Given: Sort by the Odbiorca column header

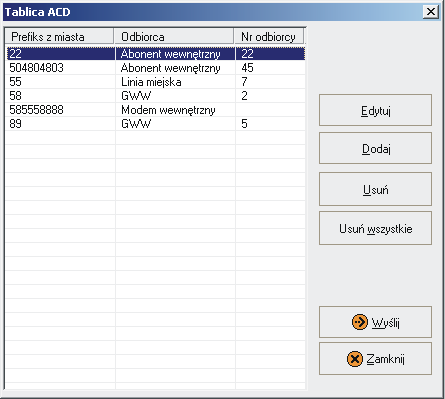Looking at the screenshot, I should pos(174,36).
